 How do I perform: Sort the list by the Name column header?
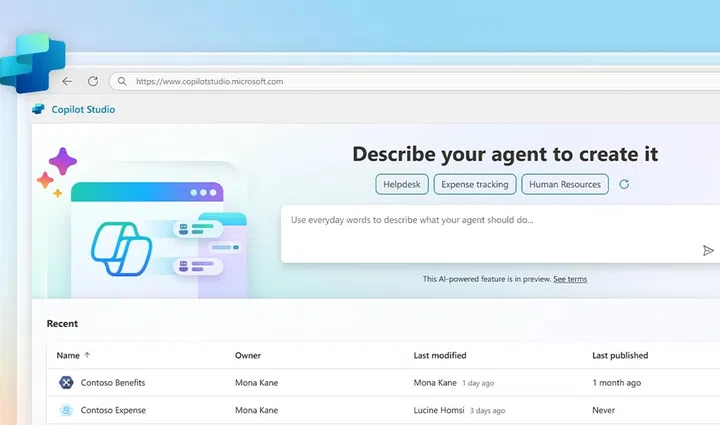(x=68, y=355)
